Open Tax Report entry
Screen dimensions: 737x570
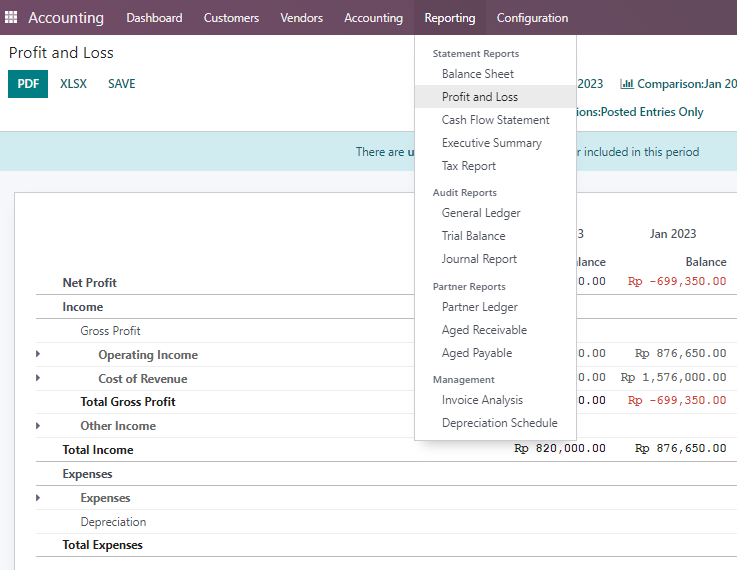pyautogui.click(x=495, y=166)
